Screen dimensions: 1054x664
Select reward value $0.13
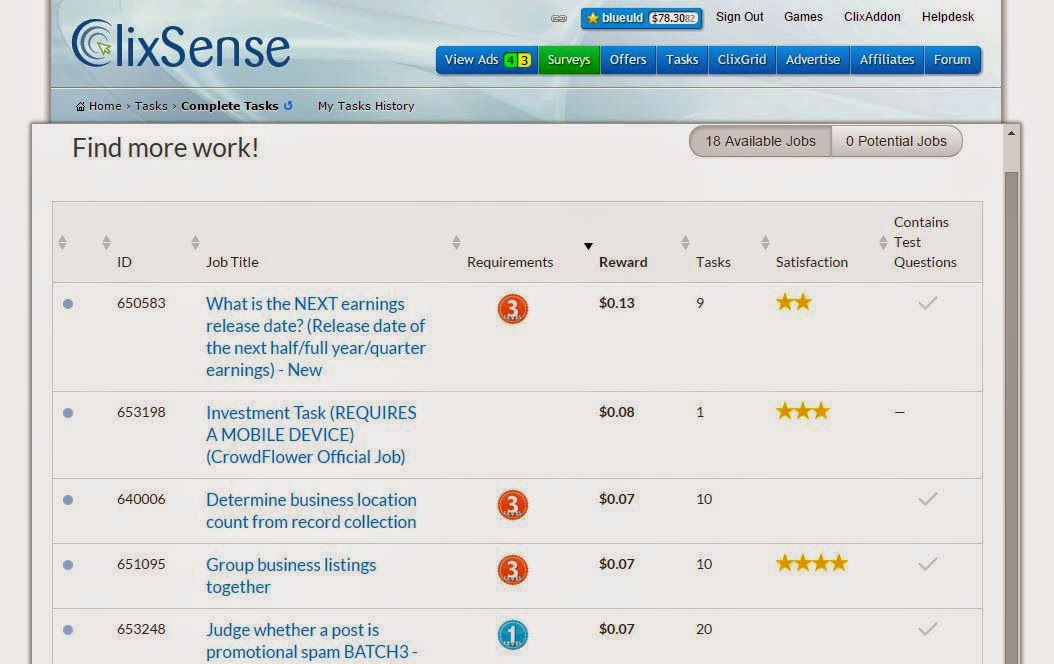click(x=616, y=303)
